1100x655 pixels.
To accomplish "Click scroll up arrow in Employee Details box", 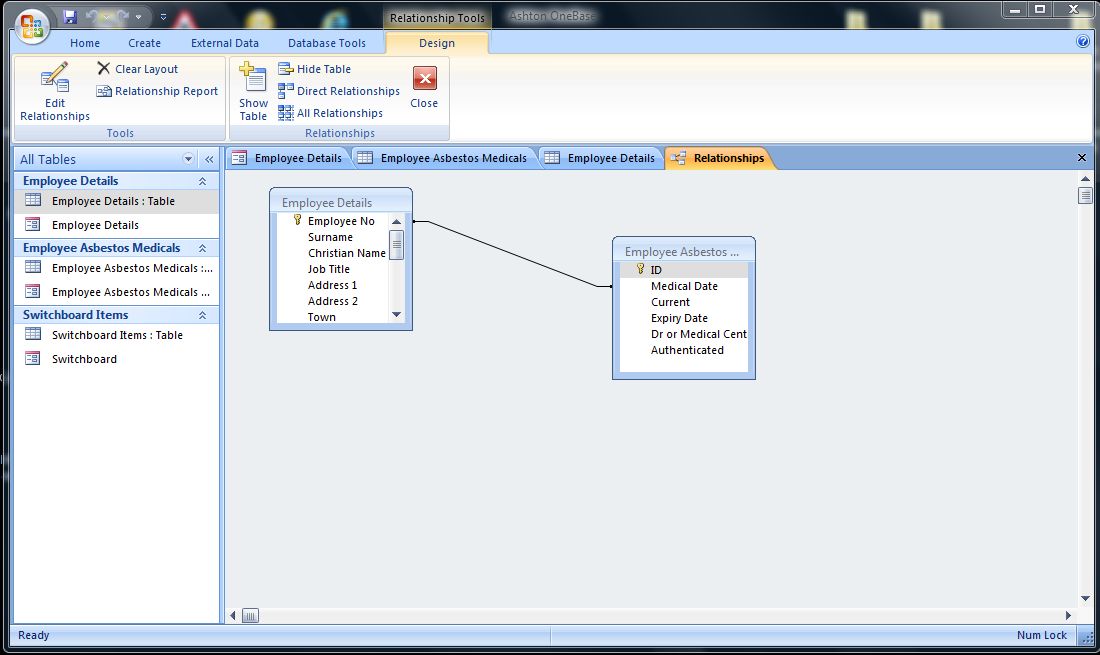I will pyautogui.click(x=396, y=222).
